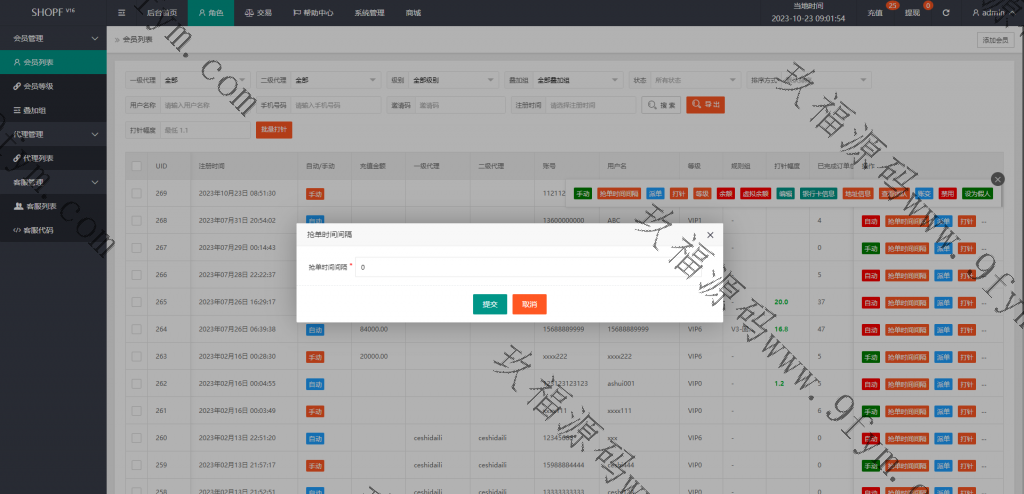This screenshot has width=1024, height=494.
Task: Open 叠加组 in the sidebar
Action: point(34,110)
